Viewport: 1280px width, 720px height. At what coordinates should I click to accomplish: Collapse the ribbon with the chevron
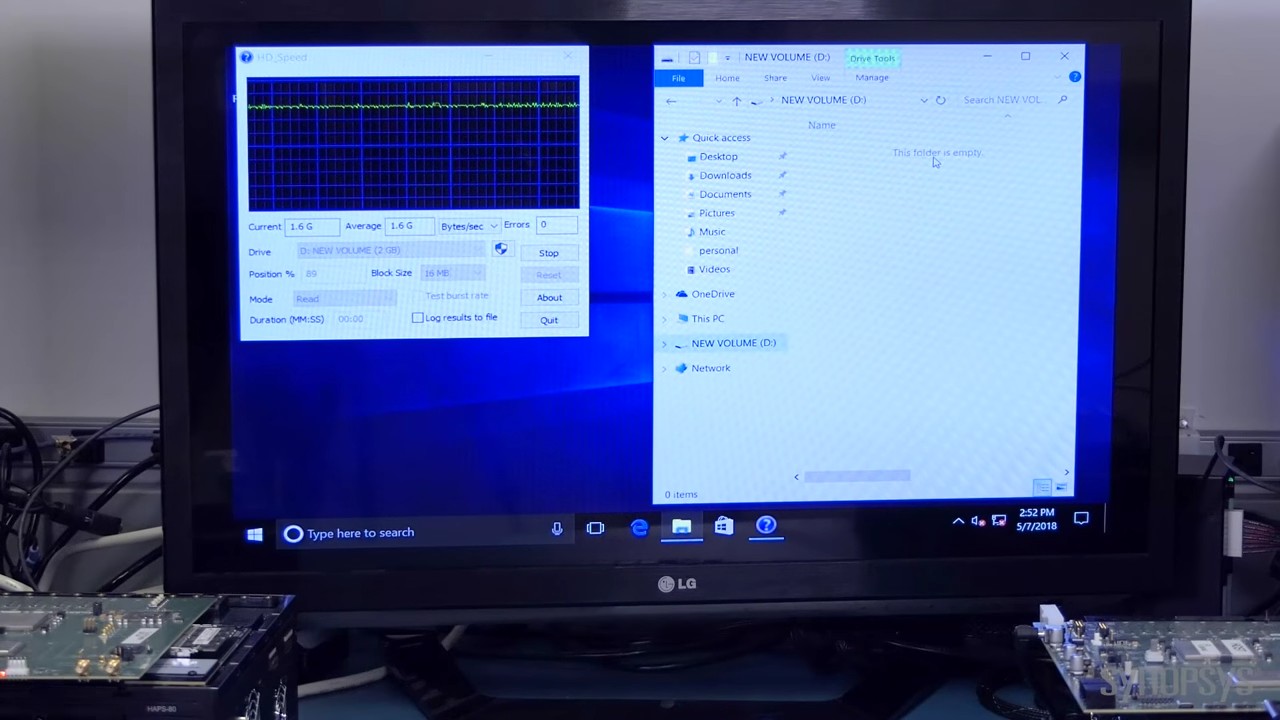1058,78
